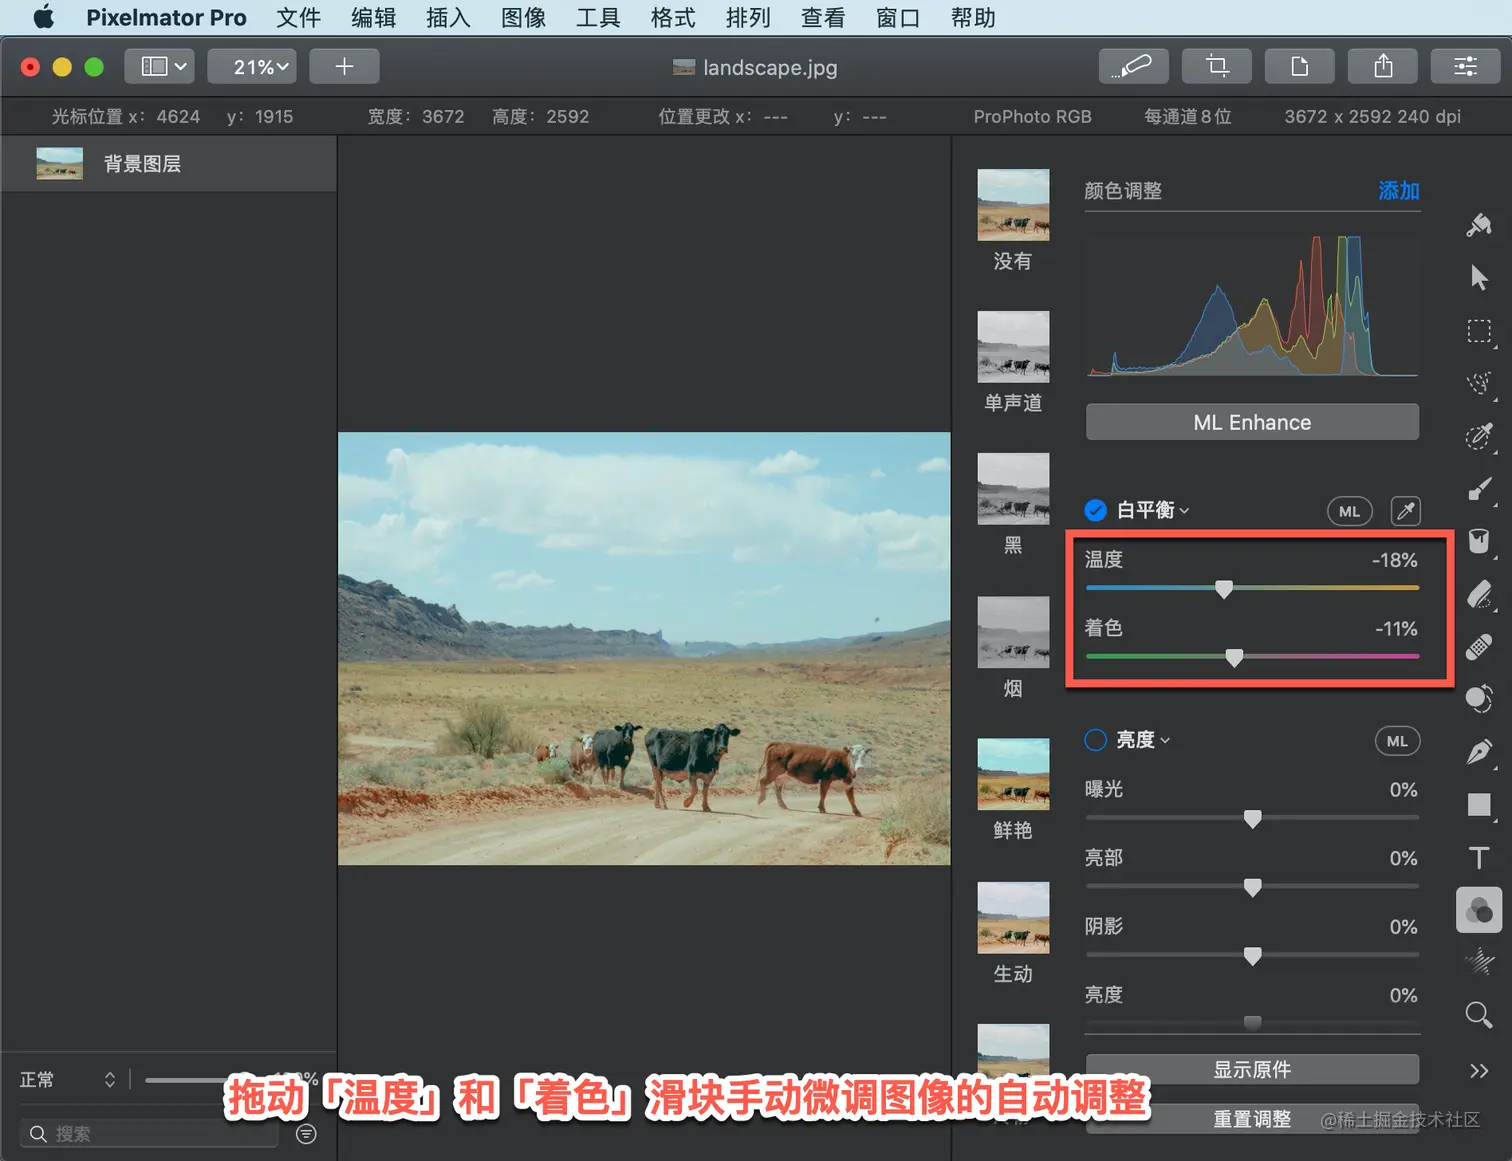The height and width of the screenshot is (1161, 1512).
Task: Open the Pixelmator Pro app menu
Action: [x=166, y=18]
